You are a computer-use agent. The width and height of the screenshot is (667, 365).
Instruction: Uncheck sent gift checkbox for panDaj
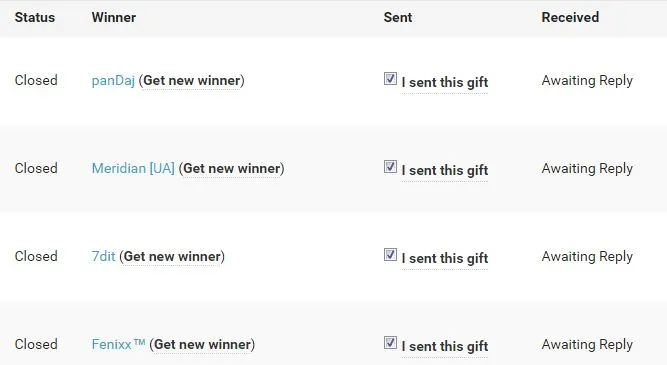click(x=390, y=79)
